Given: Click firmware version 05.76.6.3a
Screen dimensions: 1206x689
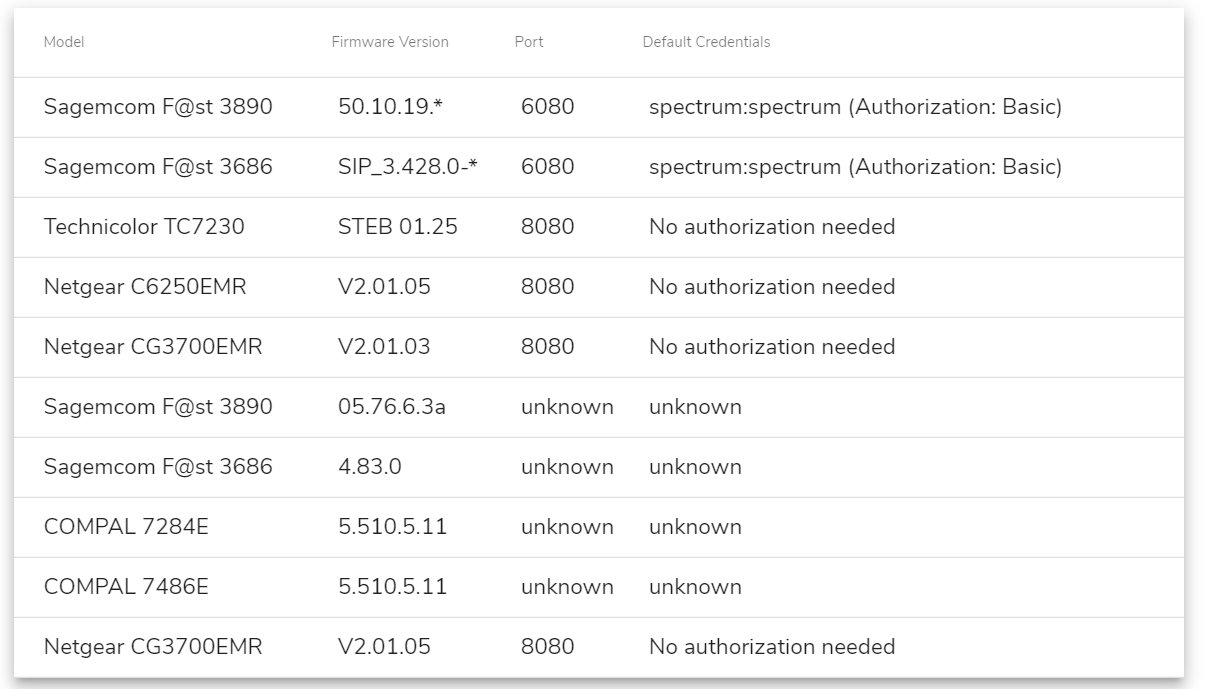Looking at the screenshot, I should [x=391, y=407].
